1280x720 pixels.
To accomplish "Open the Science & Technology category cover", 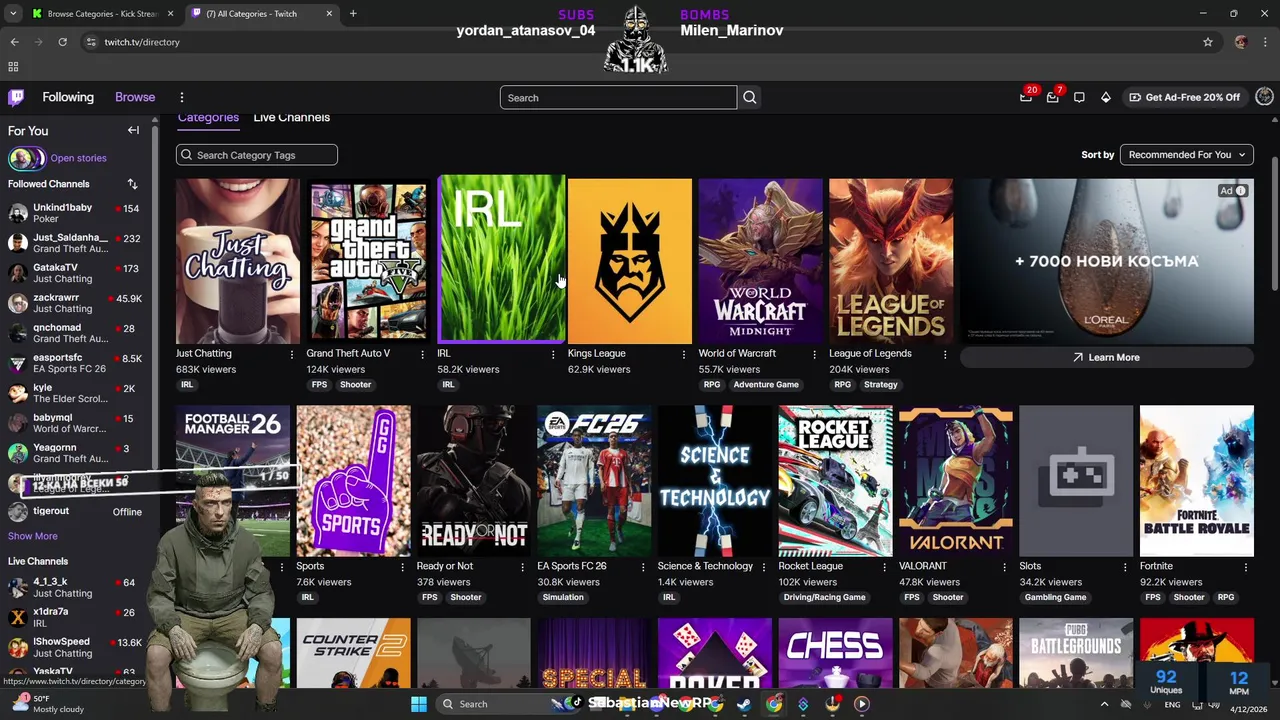I will [x=714, y=481].
